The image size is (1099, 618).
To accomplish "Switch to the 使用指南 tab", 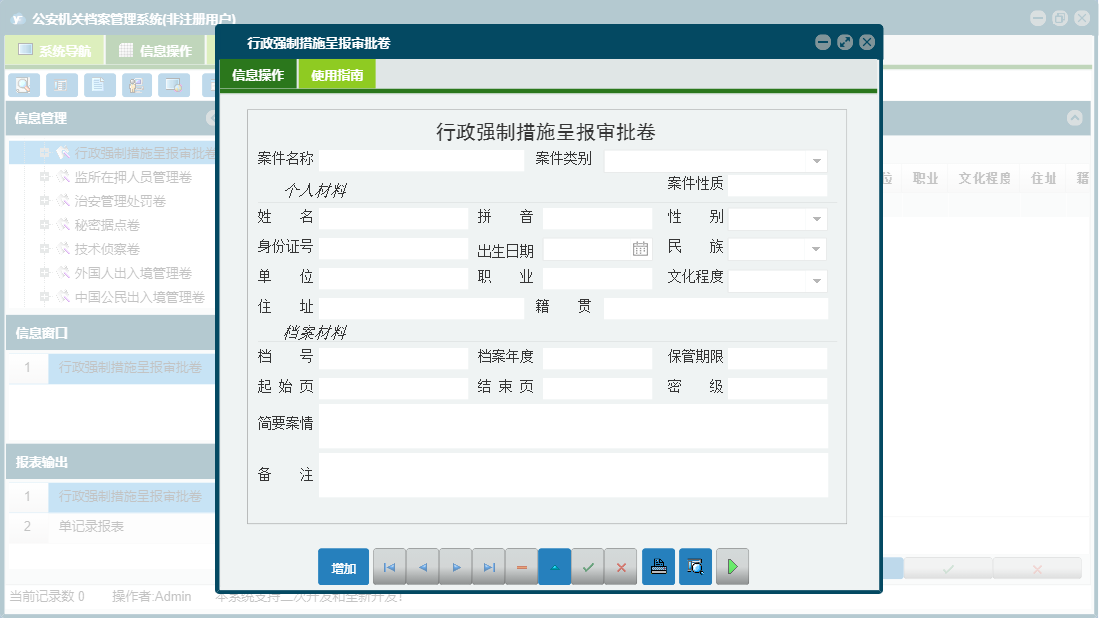I will tap(337, 74).
